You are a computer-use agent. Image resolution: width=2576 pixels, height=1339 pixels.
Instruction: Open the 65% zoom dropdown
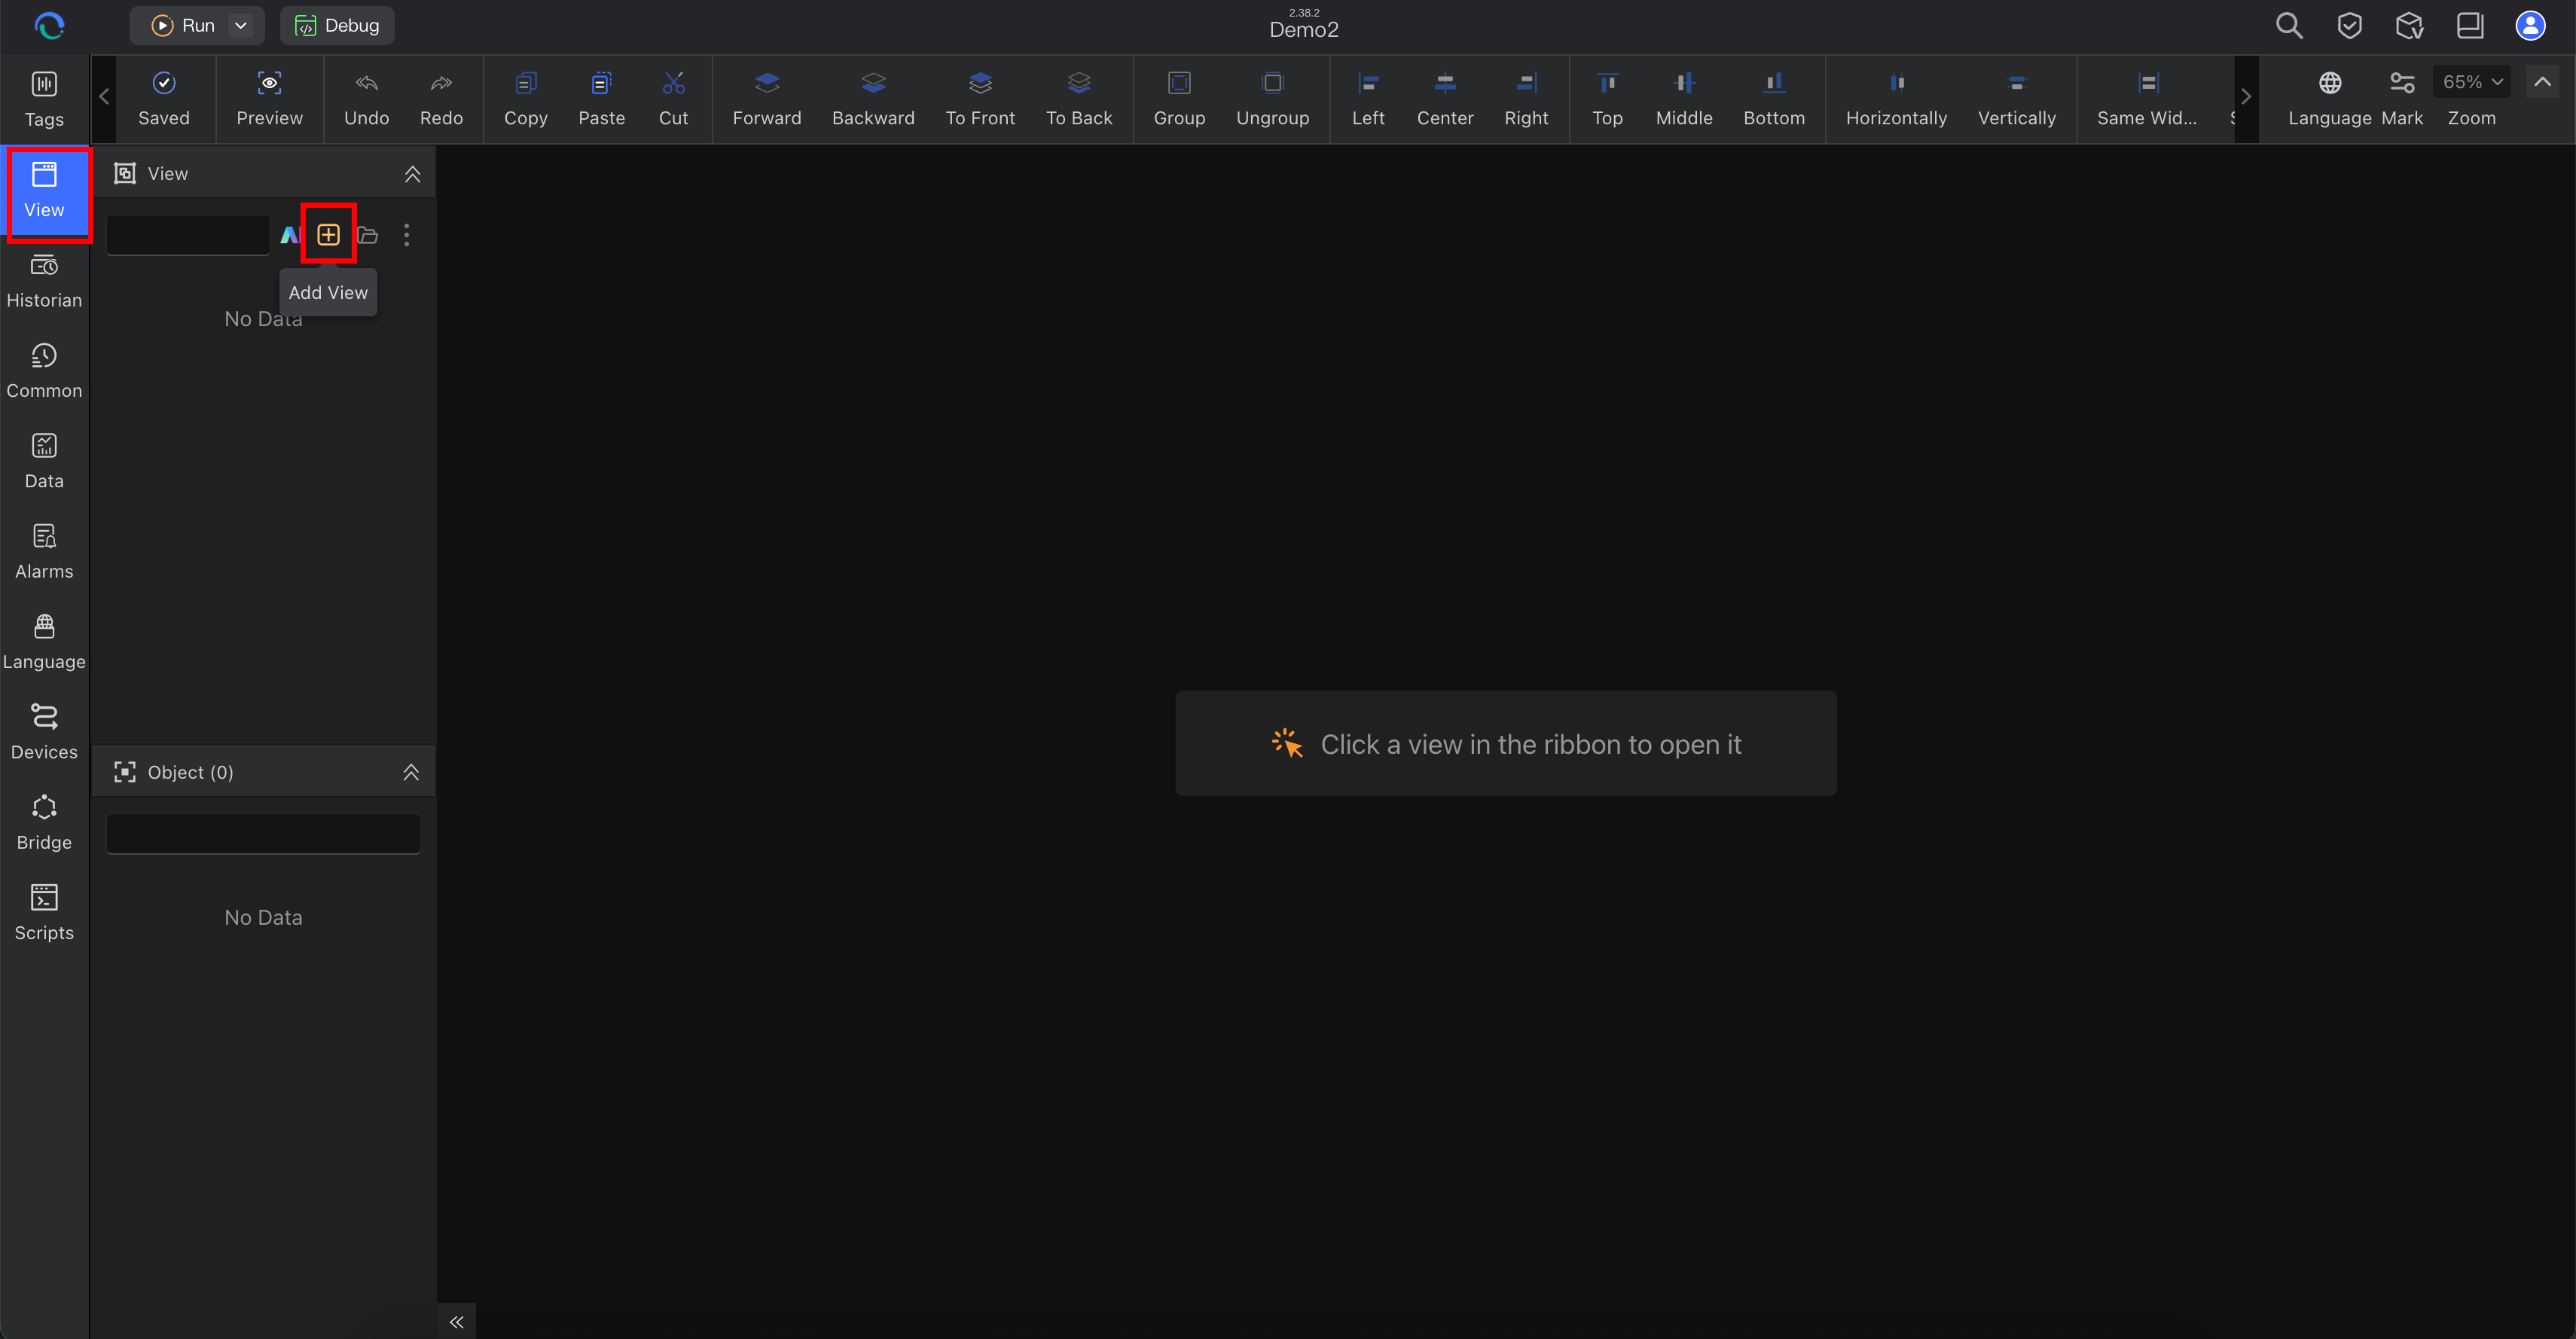[x=2471, y=82]
